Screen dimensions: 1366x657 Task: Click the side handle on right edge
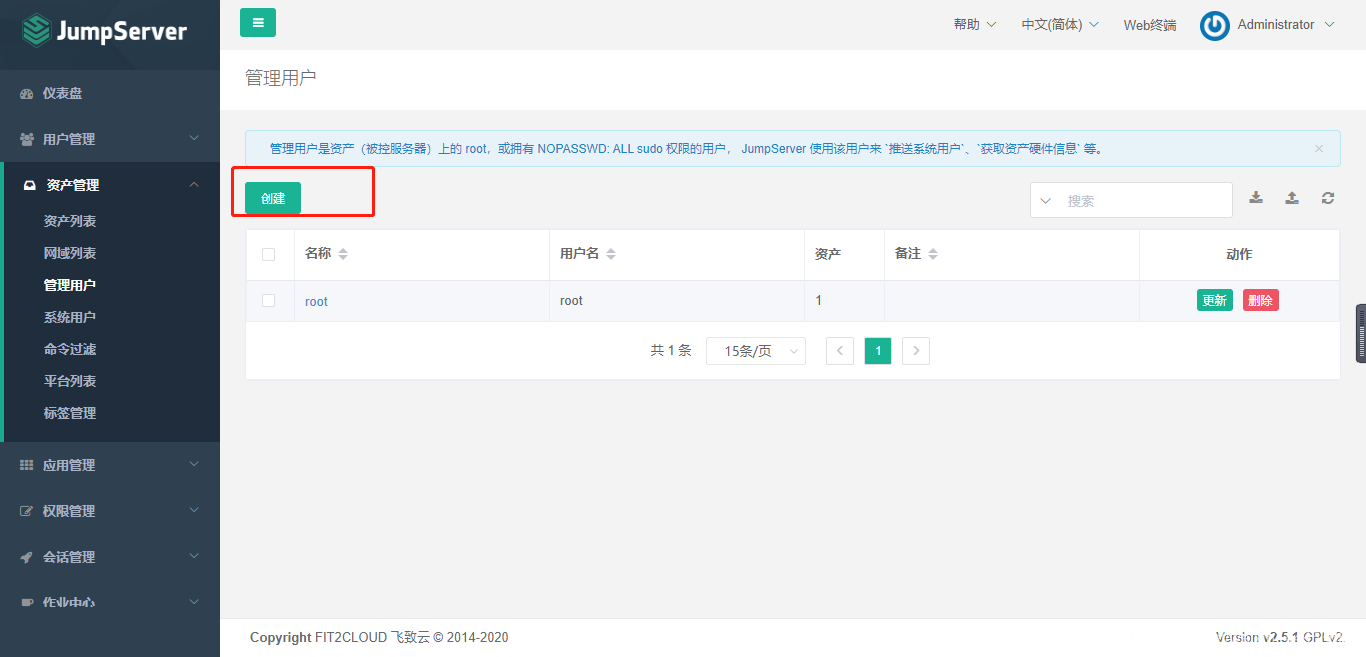pyautogui.click(x=1361, y=333)
